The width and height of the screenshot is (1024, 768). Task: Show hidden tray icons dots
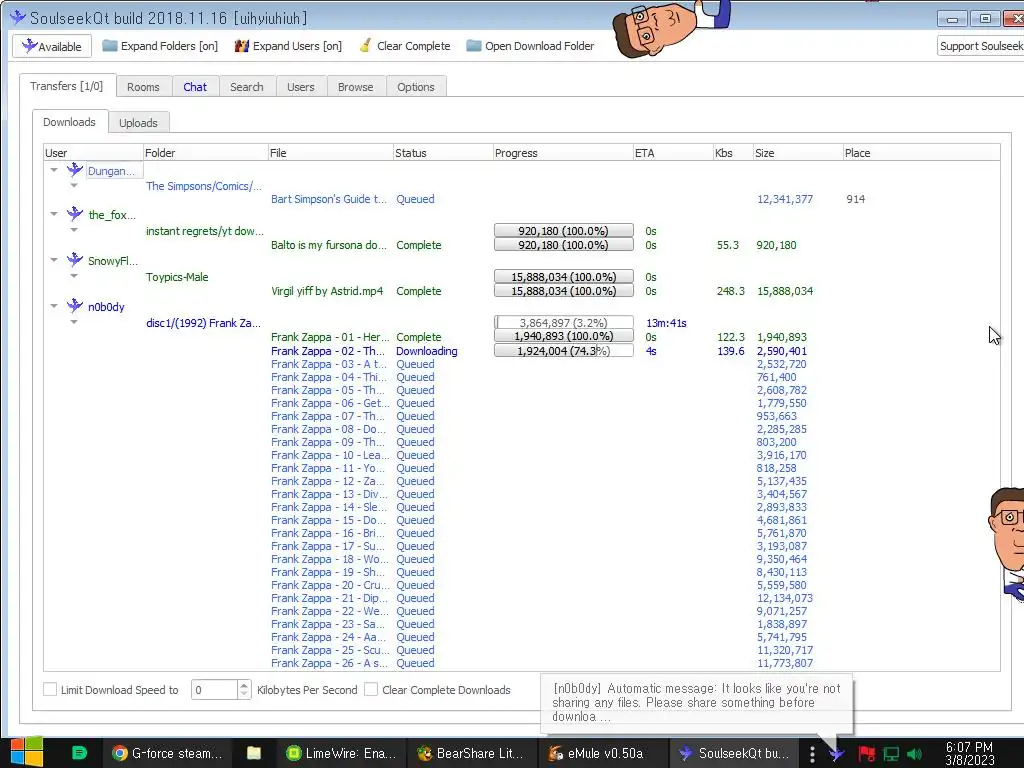click(x=812, y=754)
